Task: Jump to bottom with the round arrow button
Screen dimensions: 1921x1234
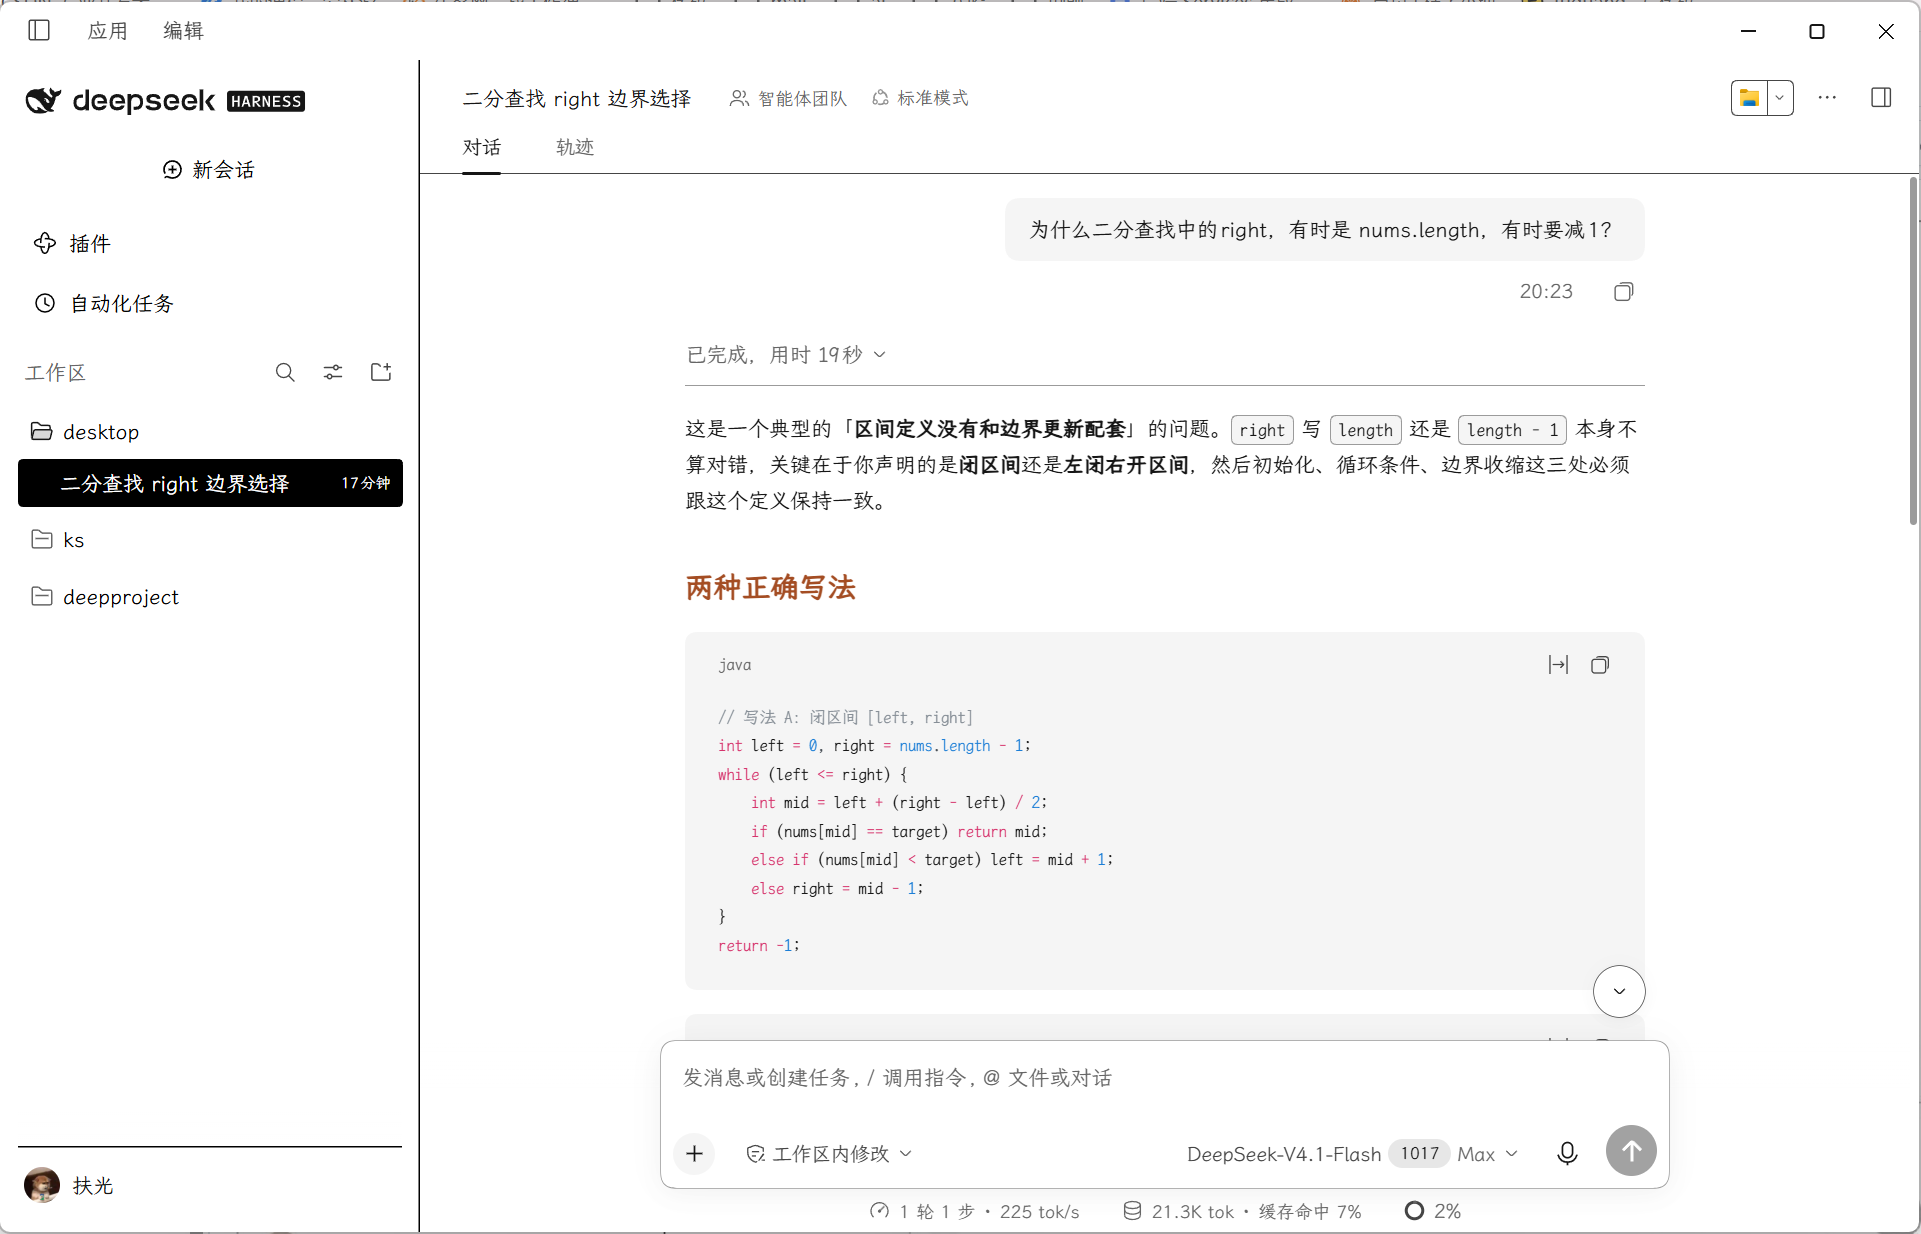Action: pyautogui.click(x=1619, y=991)
